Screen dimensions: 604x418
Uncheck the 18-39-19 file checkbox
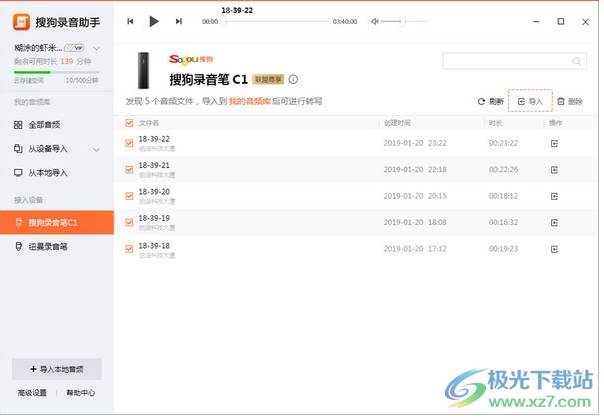click(x=129, y=223)
